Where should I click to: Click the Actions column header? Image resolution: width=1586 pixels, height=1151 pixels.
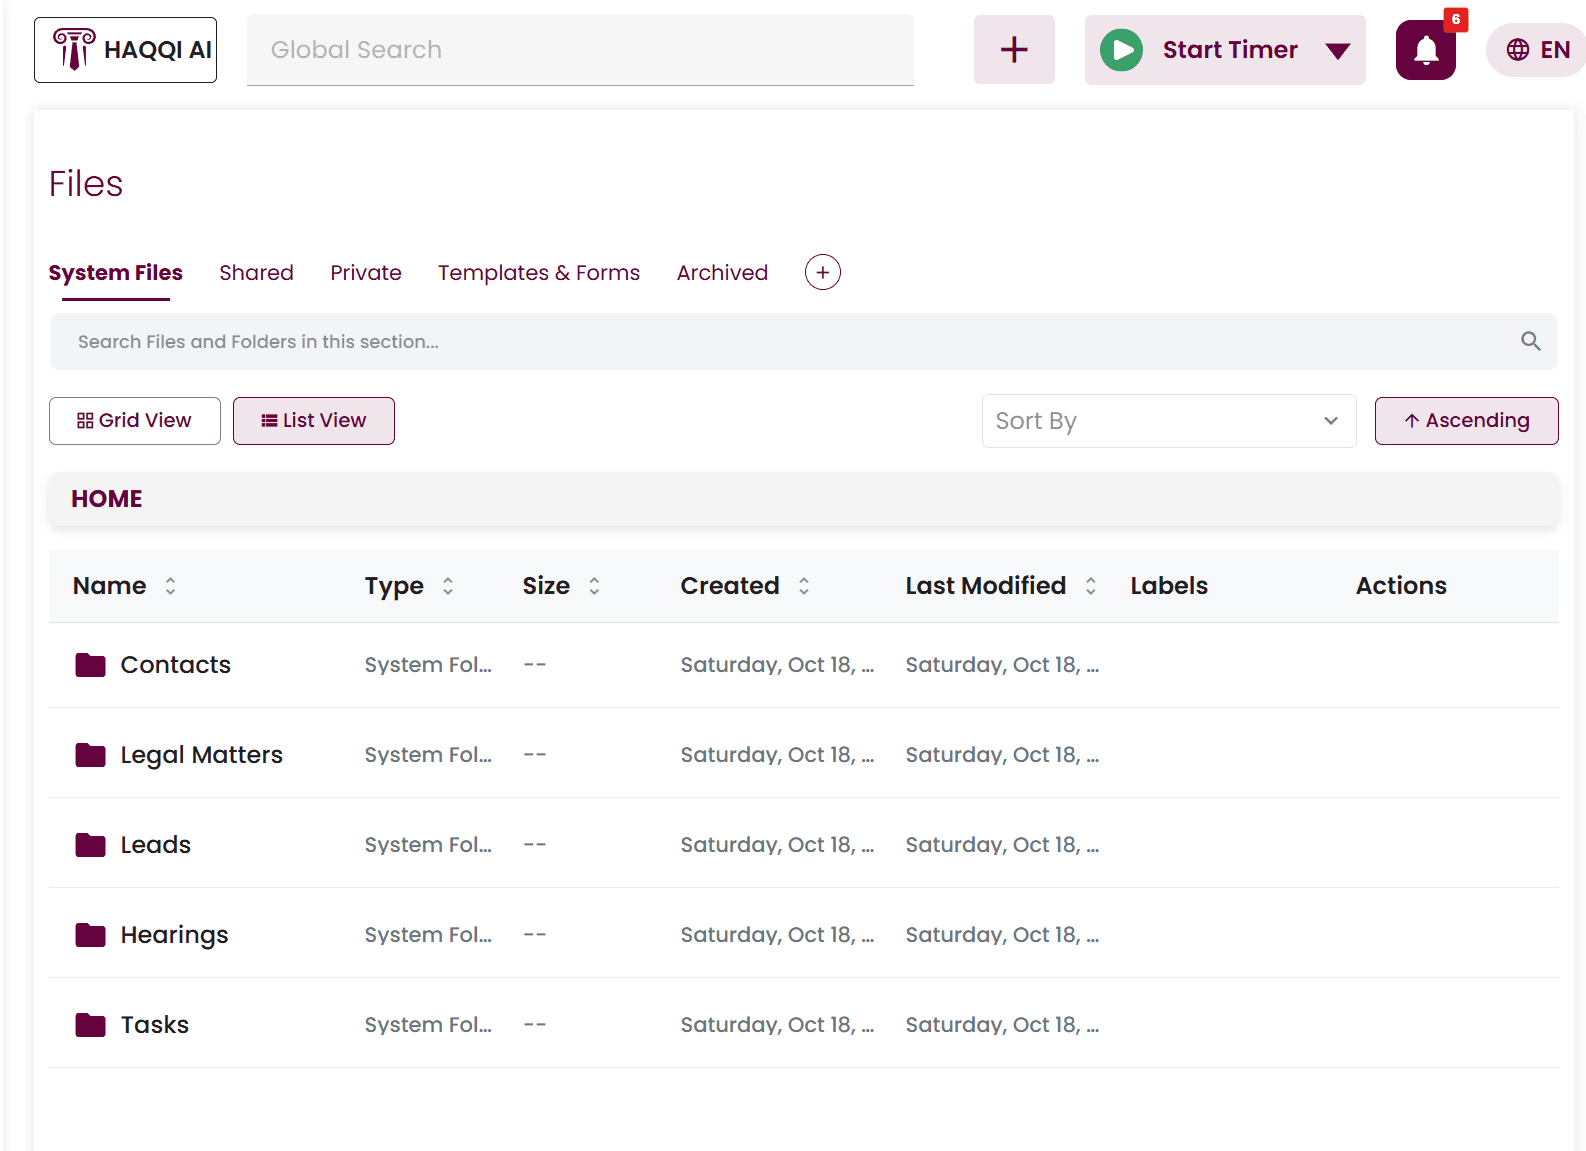(x=1401, y=586)
